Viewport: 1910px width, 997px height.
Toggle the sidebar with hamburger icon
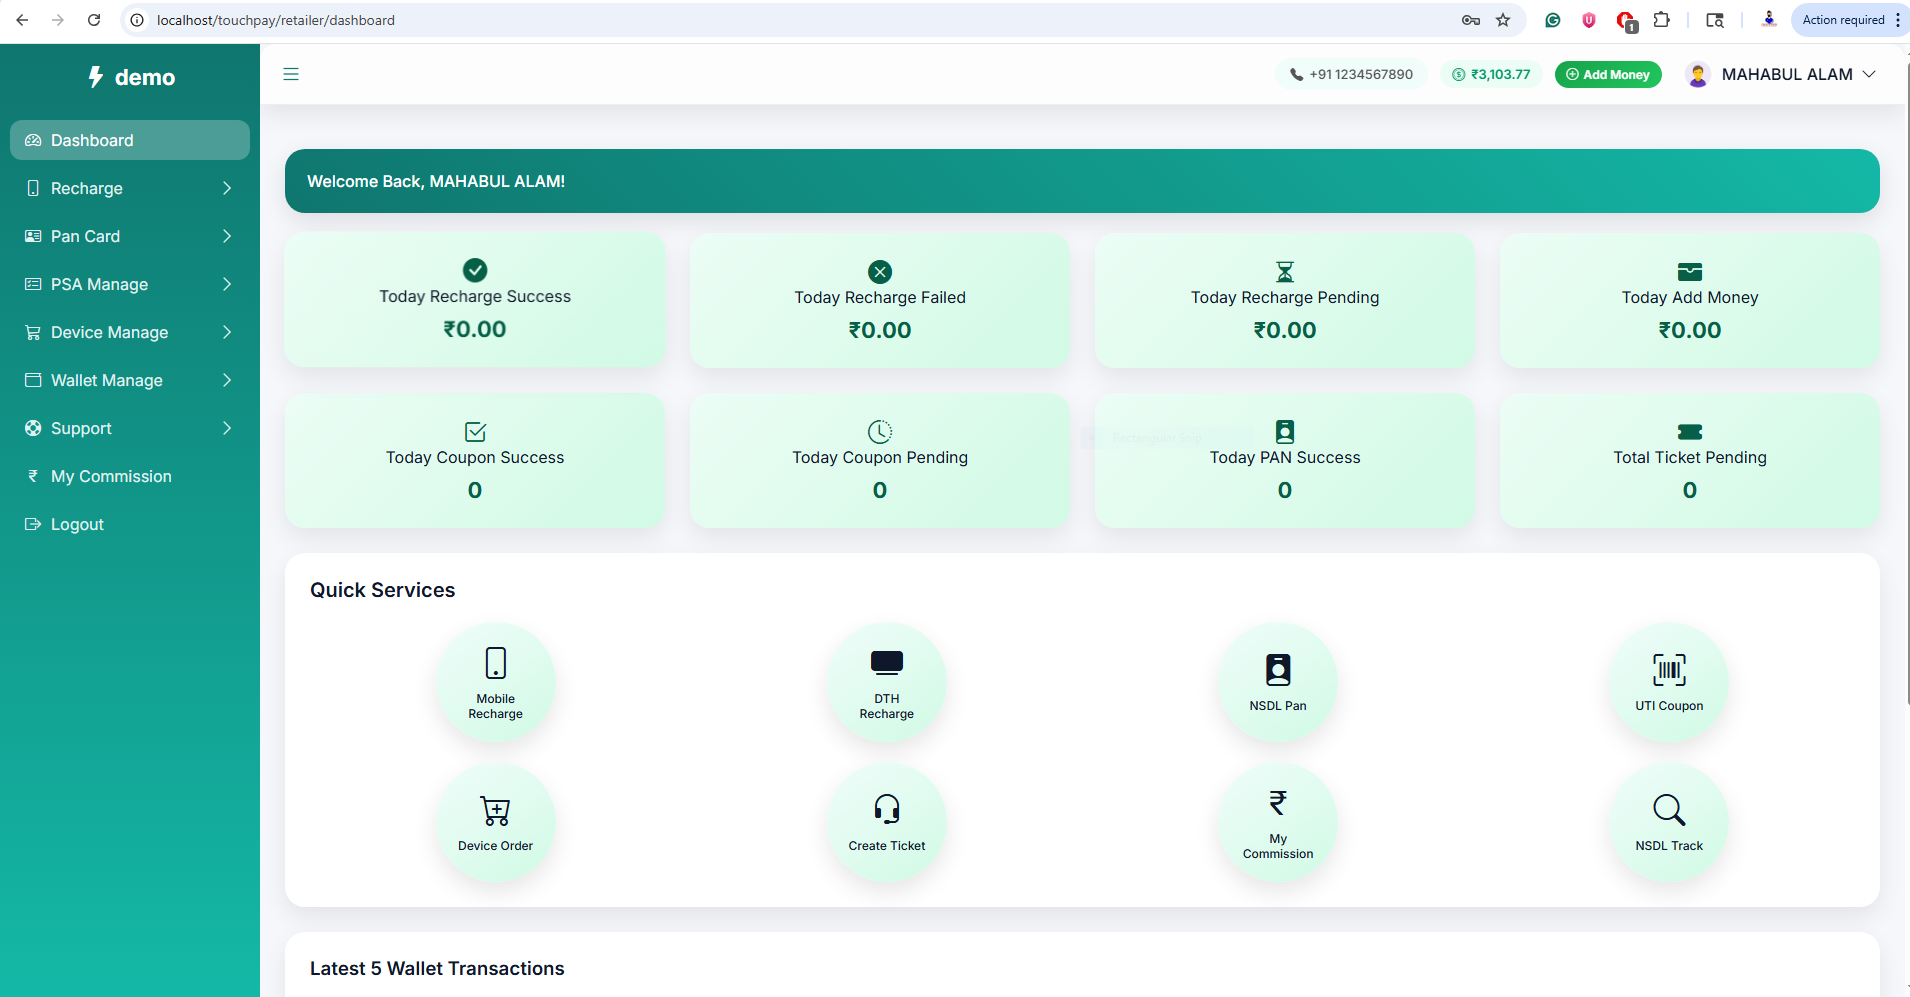point(291,74)
